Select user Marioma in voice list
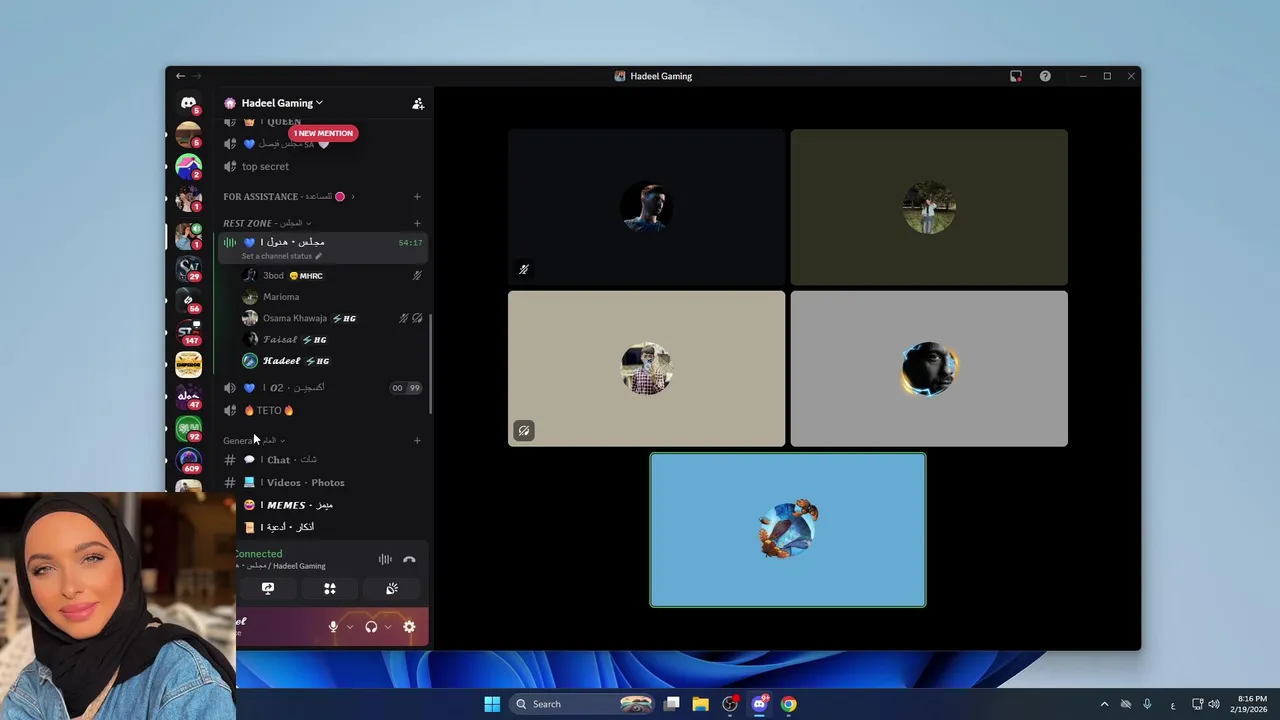This screenshot has width=1280, height=720. [333, 297]
